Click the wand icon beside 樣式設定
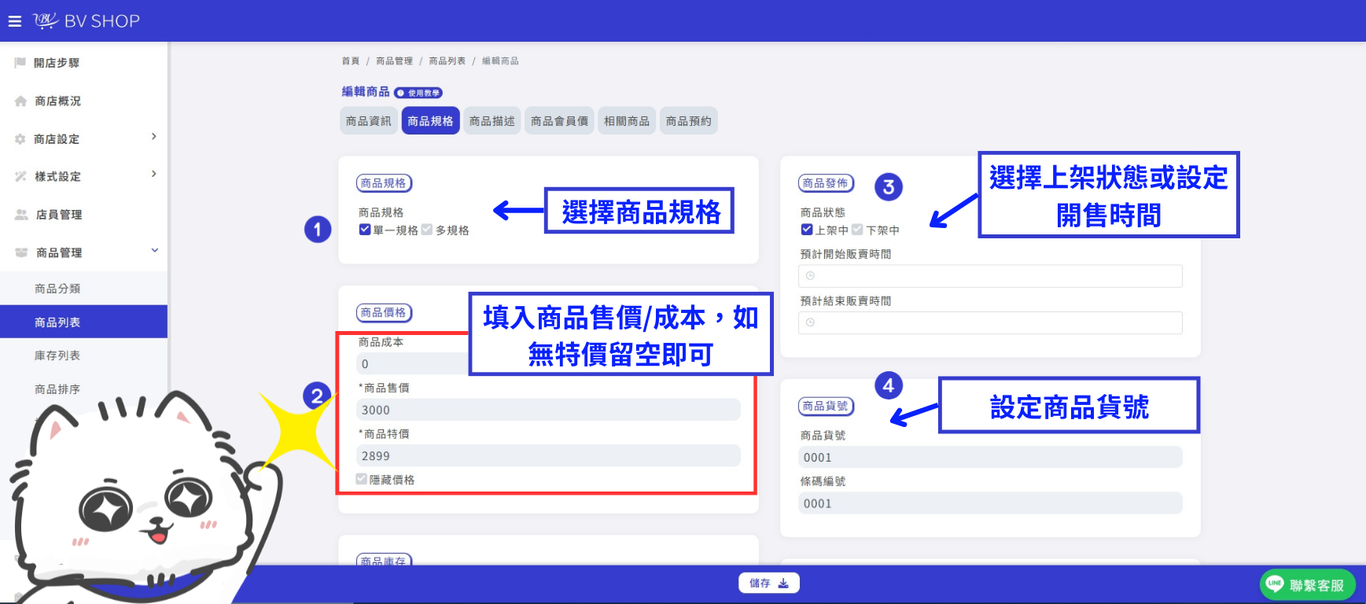 [20, 177]
